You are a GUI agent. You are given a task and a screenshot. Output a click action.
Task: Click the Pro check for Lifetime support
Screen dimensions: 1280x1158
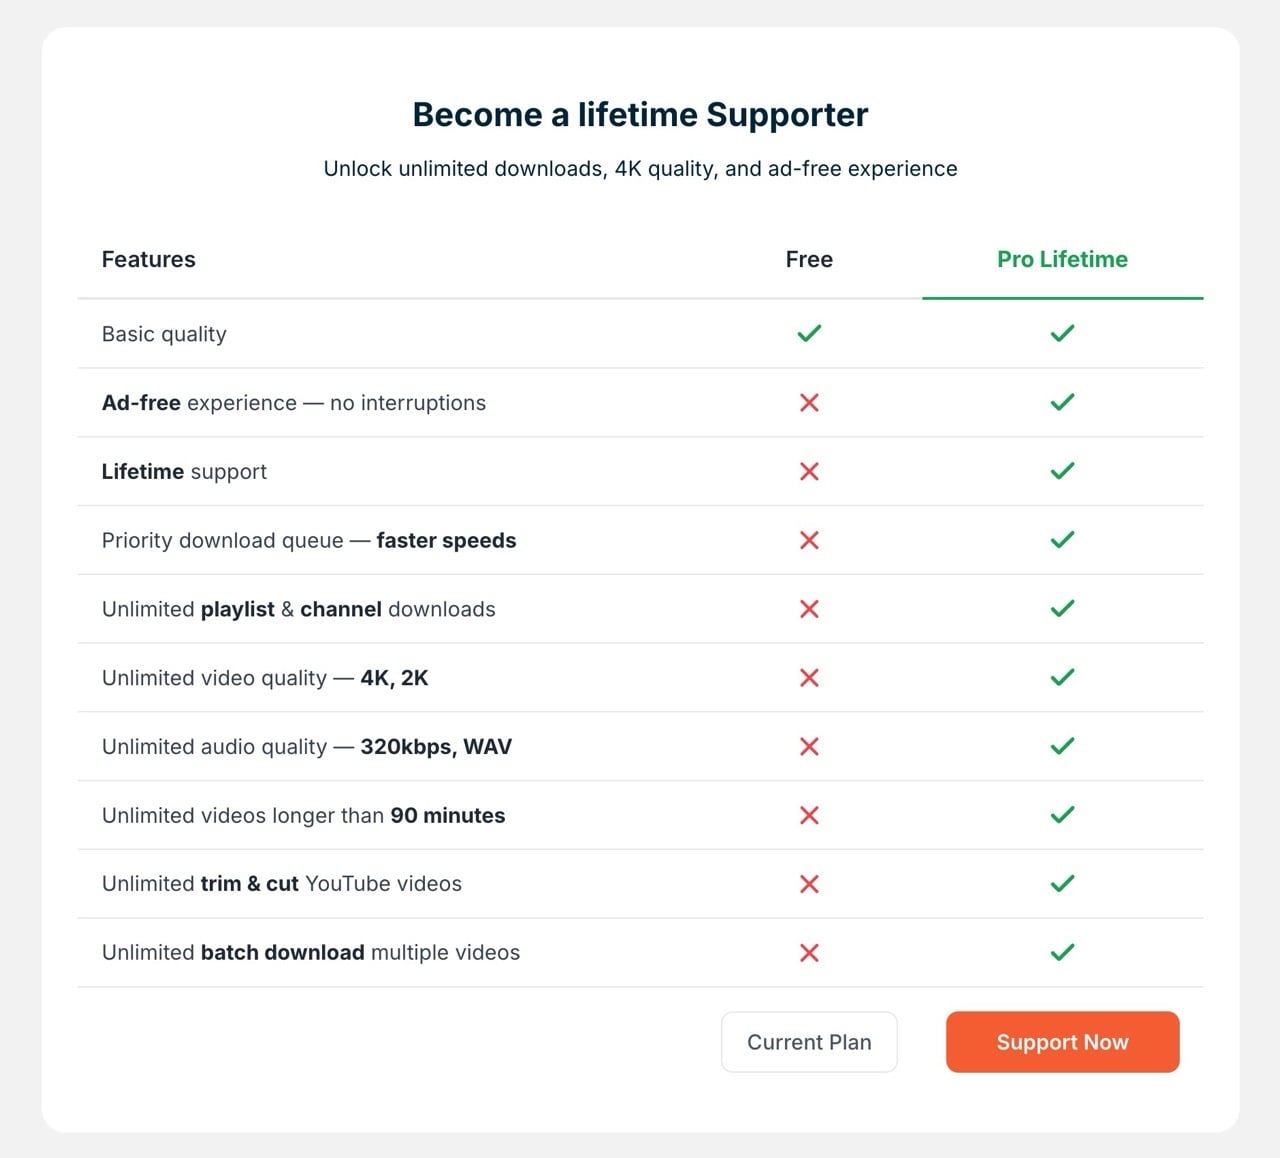tap(1062, 471)
